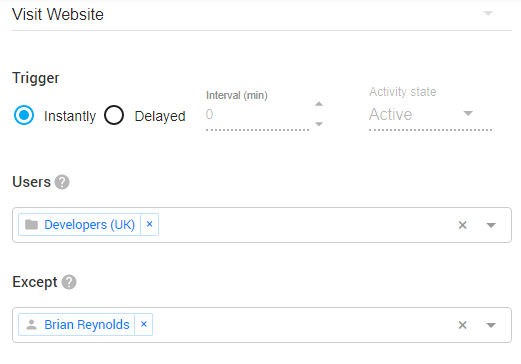Screen dimensions: 521x364
Task: Expand the Users selection dropdown arrow
Action: click(x=491, y=225)
